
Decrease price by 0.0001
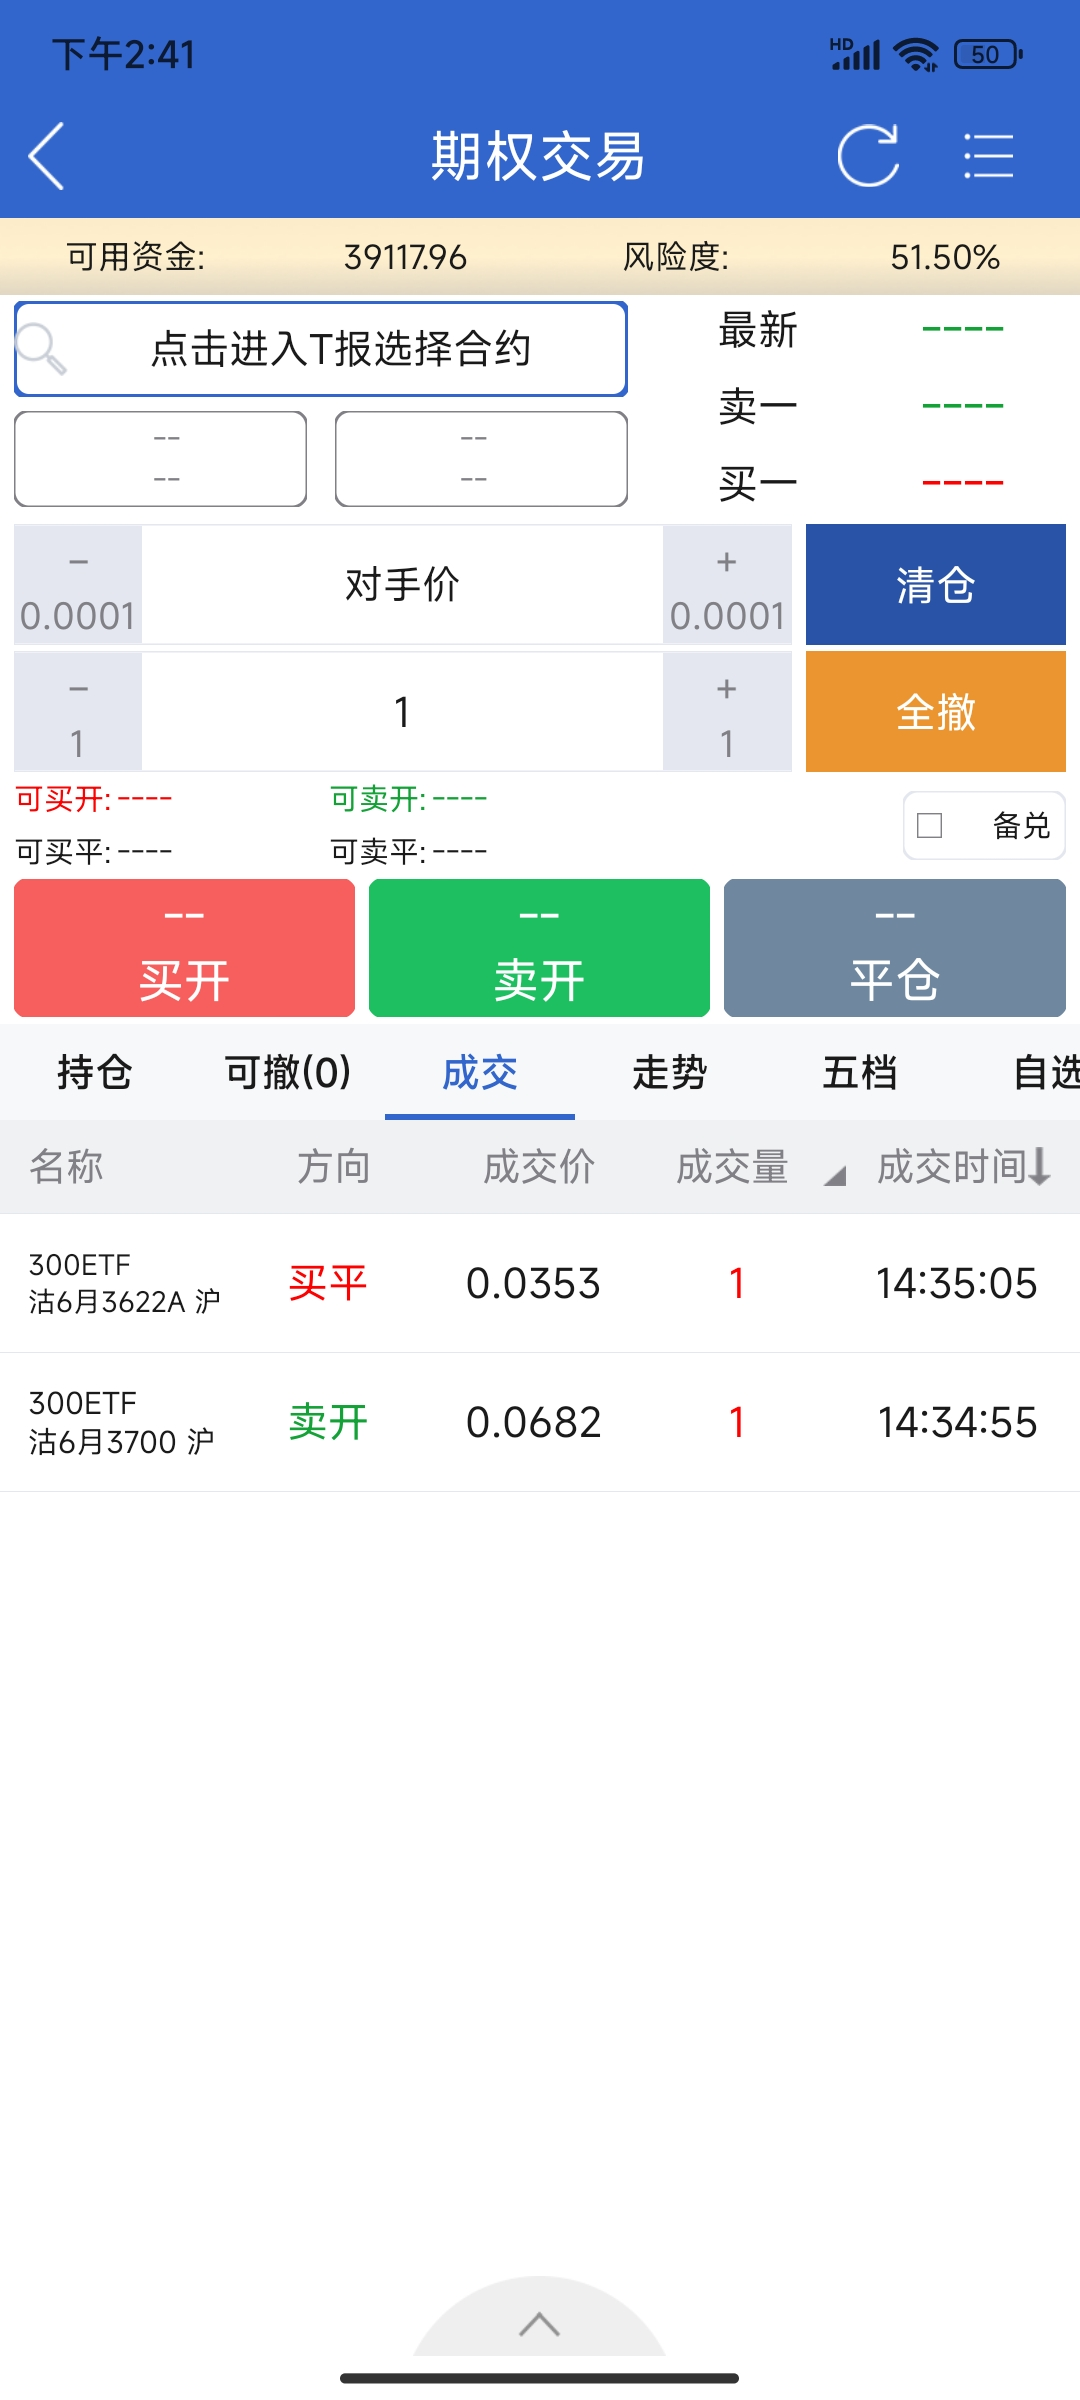(78, 586)
